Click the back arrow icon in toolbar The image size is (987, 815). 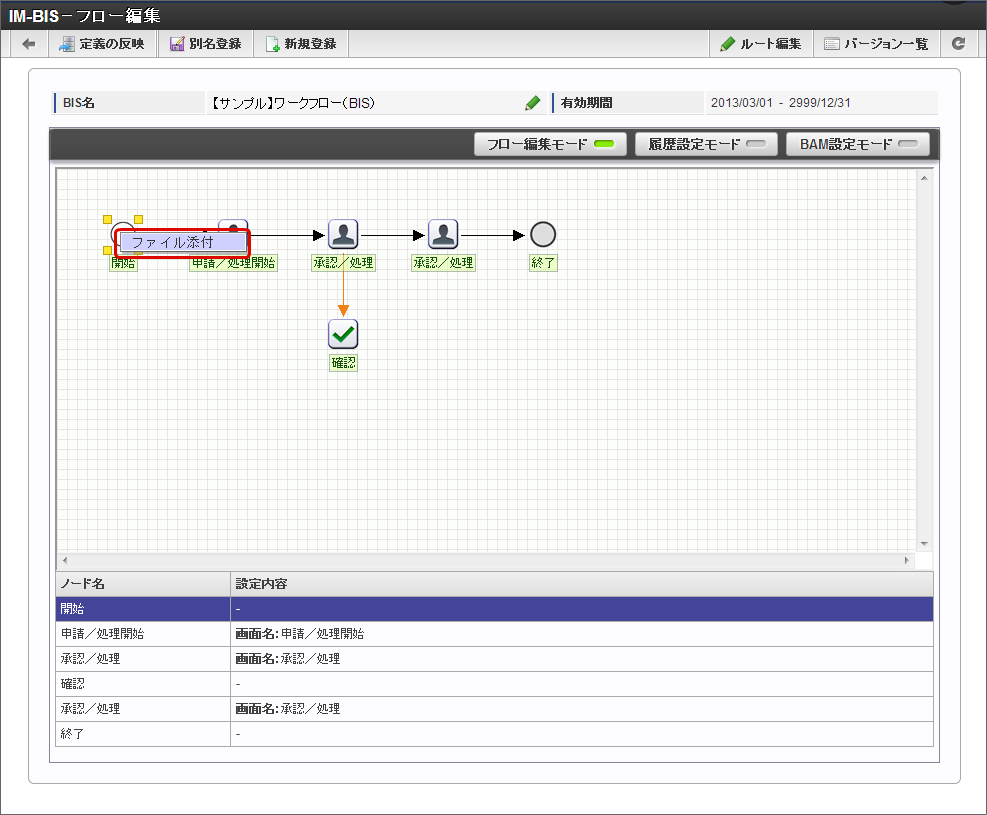29,44
